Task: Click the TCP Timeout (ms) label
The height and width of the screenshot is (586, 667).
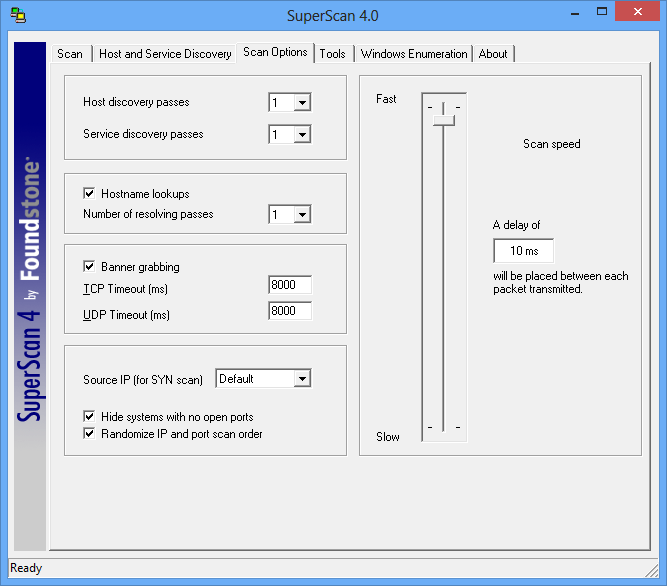Action: point(125,289)
